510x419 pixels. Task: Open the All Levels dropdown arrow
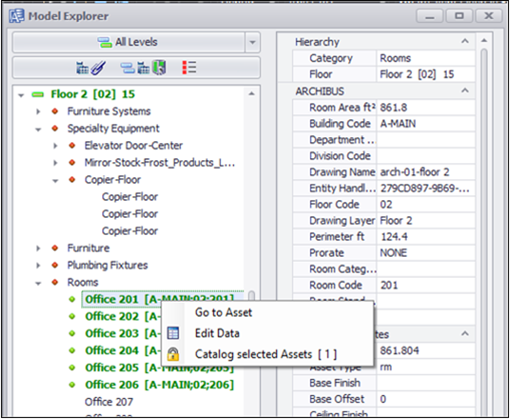tap(253, 42)
